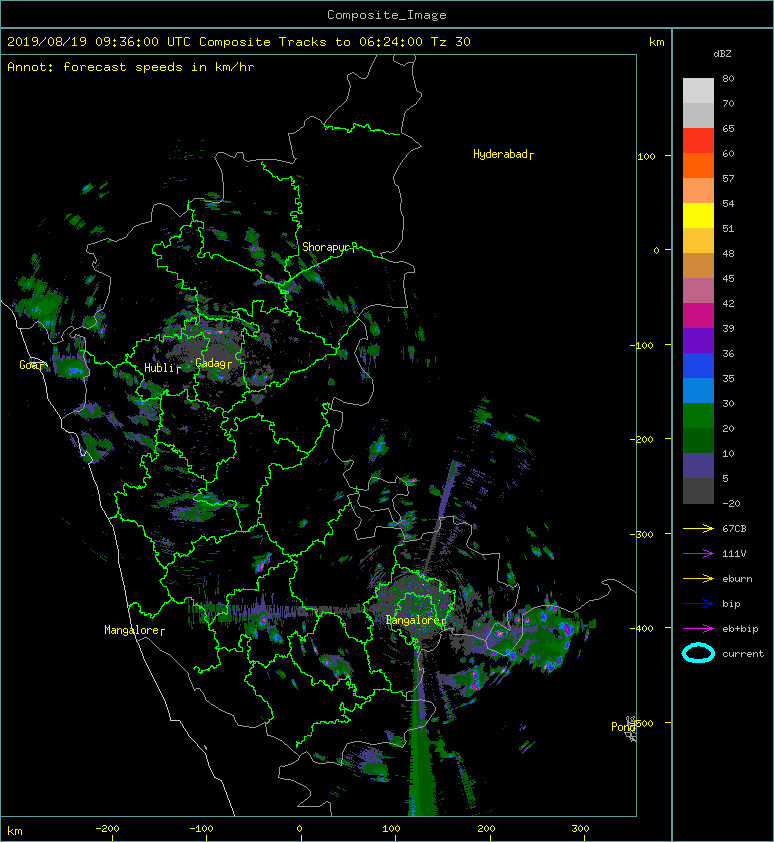Click the timestamp header 2019/08/19 09:36:00 UTC
Screen dimensions: 774x842
point(99,41)
